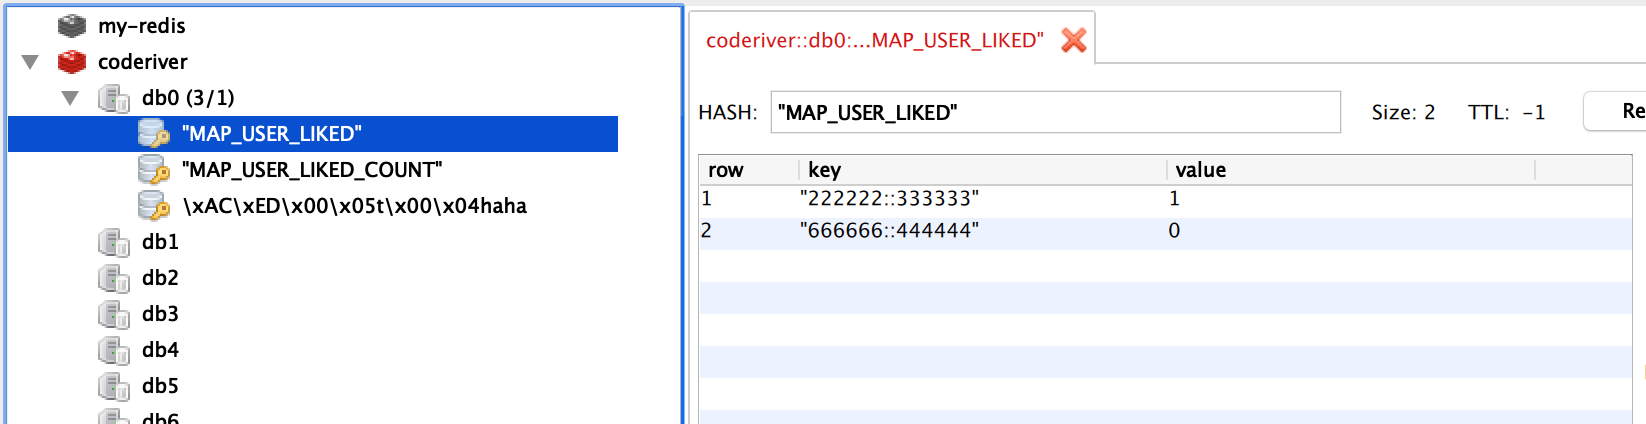Click the TTL: -1 label
The image size is (1646, 424).
pyautogui.click(x=1506, y=112)
